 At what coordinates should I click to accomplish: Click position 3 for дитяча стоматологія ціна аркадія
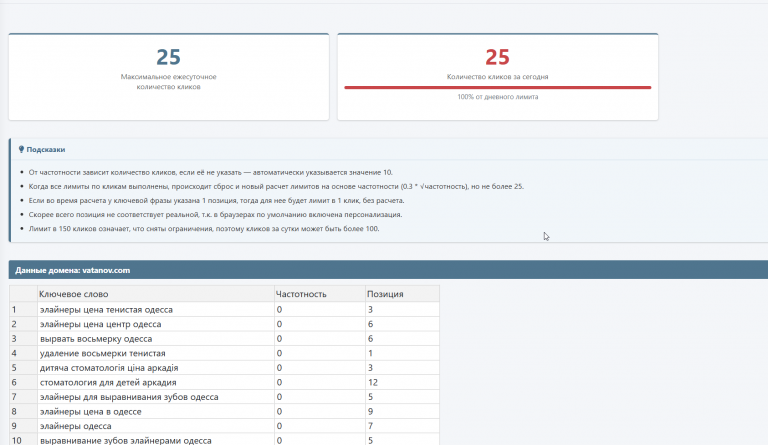pos(402,368)
